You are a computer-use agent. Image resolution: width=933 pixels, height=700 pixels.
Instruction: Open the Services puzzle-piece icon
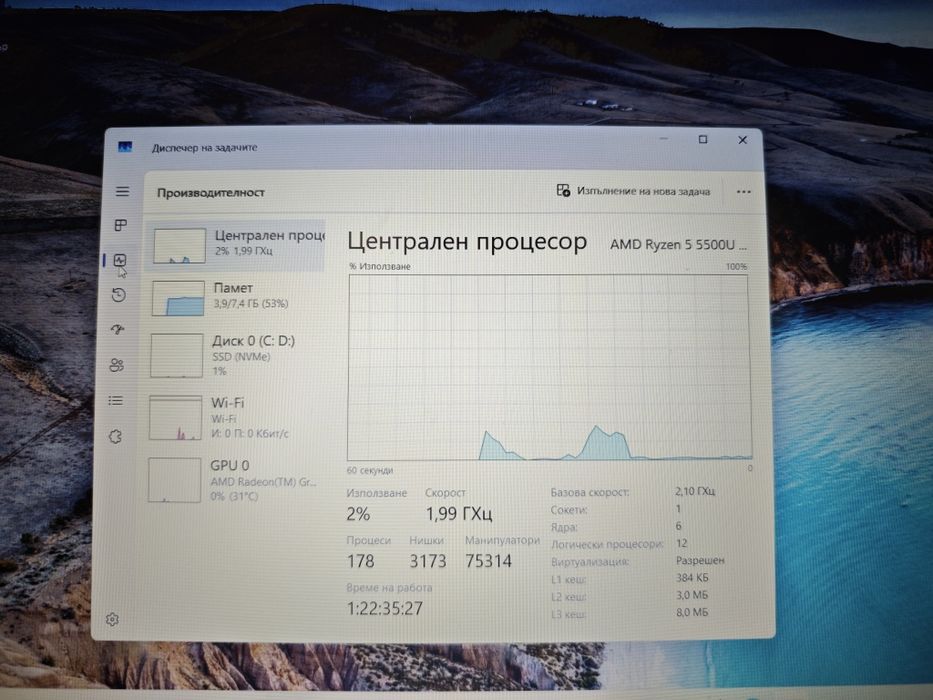tap(115, 436)
